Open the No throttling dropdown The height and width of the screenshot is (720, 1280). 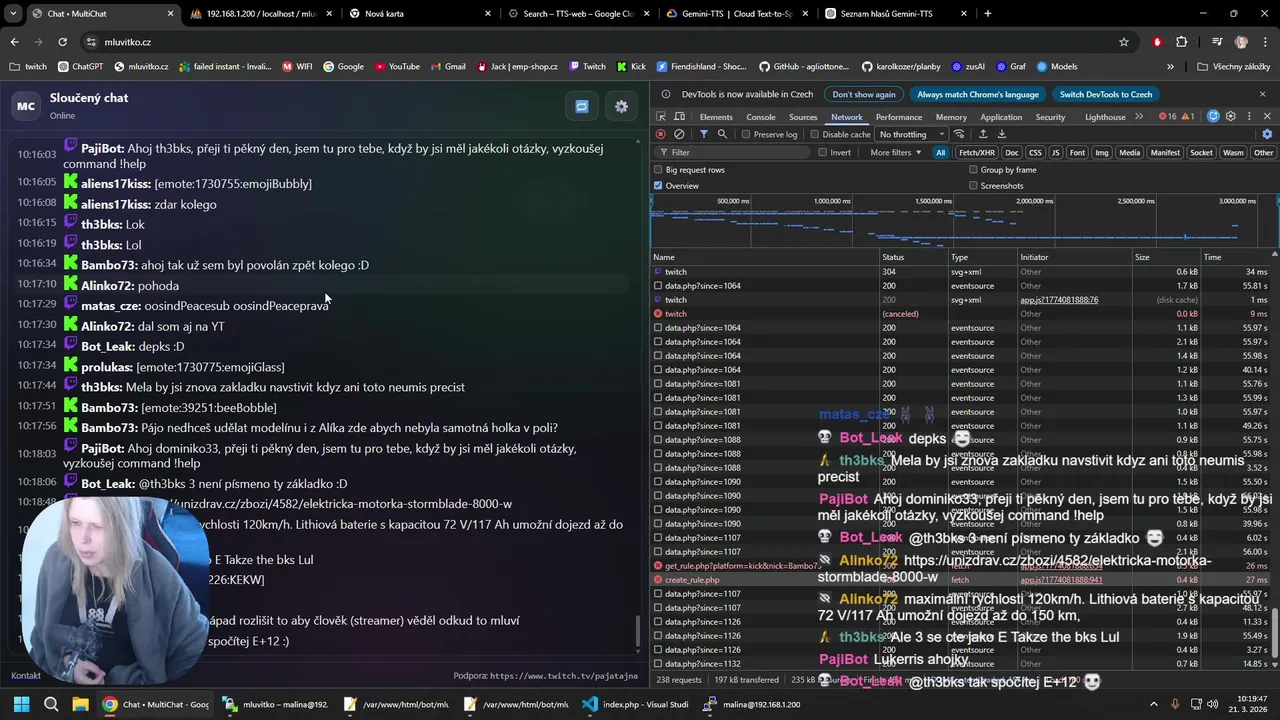(912, 134)
